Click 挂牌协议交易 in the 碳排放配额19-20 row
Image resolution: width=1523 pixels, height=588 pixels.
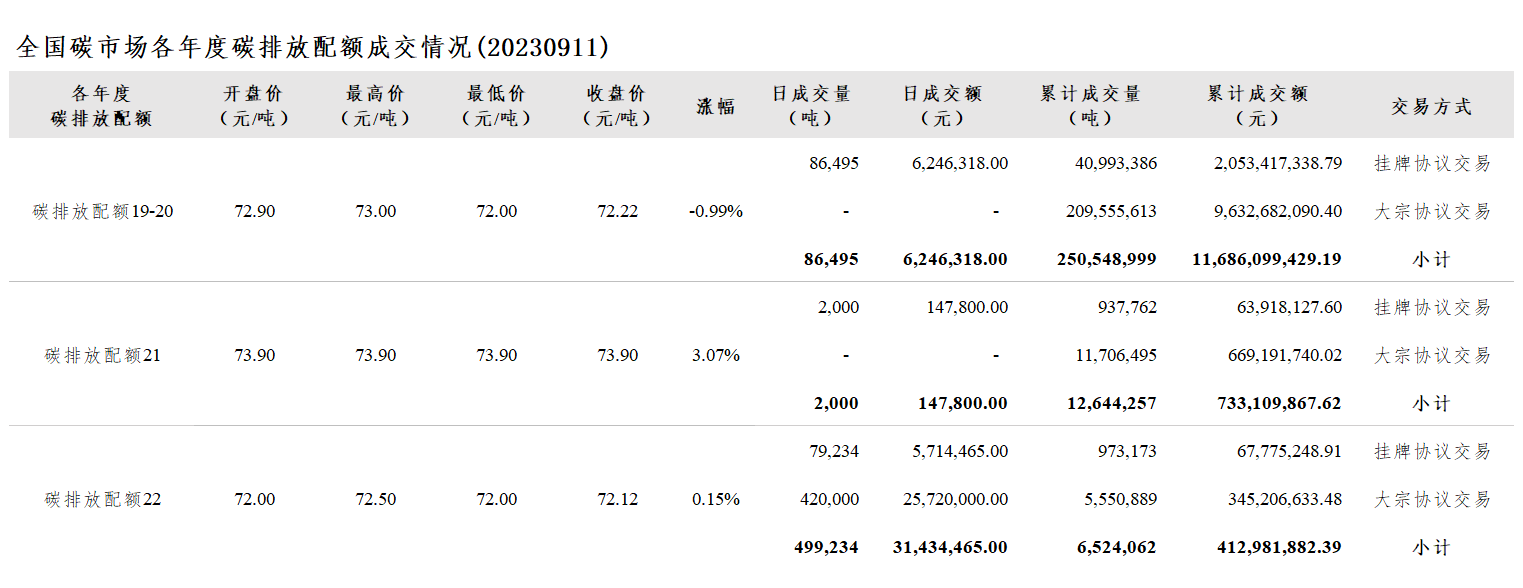1432,163
